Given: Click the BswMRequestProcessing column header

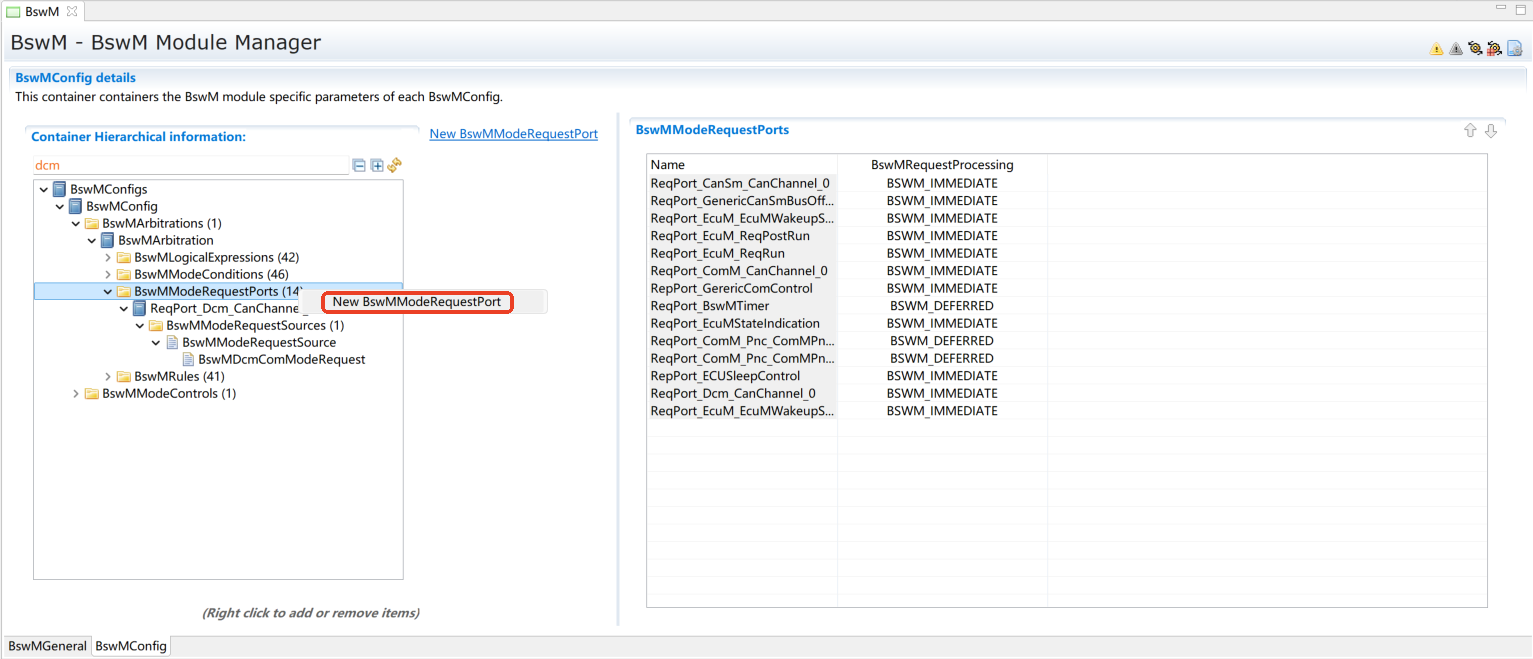Looking at the screenshot, I should [x=941, y=165].
